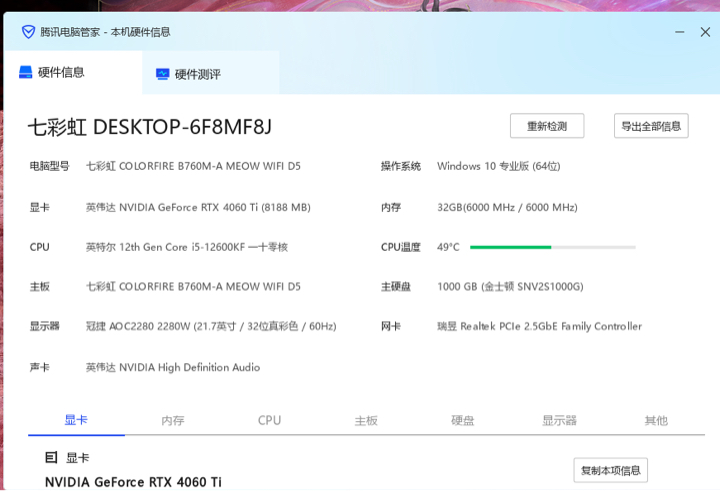Screen dimensions: 720x491
Task: Select the 显卡 detail tab
Action: (x=76, y=420)
